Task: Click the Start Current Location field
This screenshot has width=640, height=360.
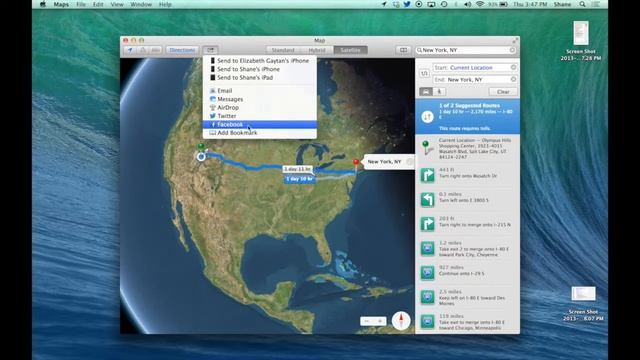Action: 476,68
